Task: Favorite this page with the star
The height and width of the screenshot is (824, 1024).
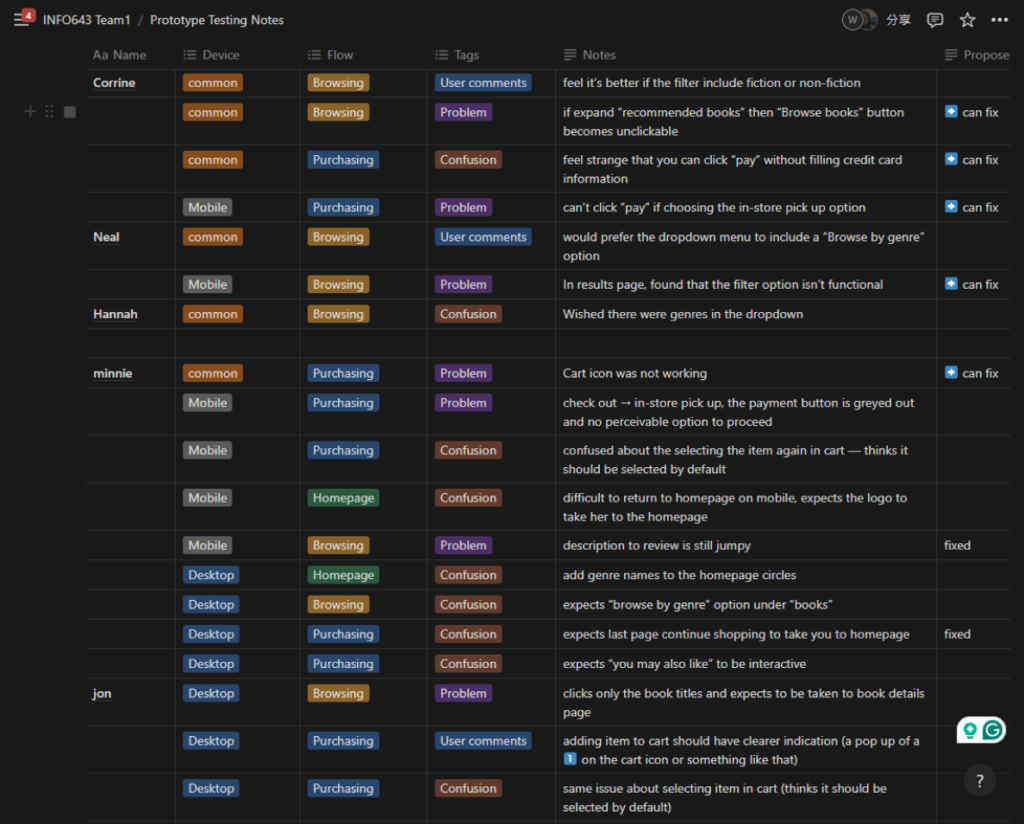Action: (x=967, y=20)
